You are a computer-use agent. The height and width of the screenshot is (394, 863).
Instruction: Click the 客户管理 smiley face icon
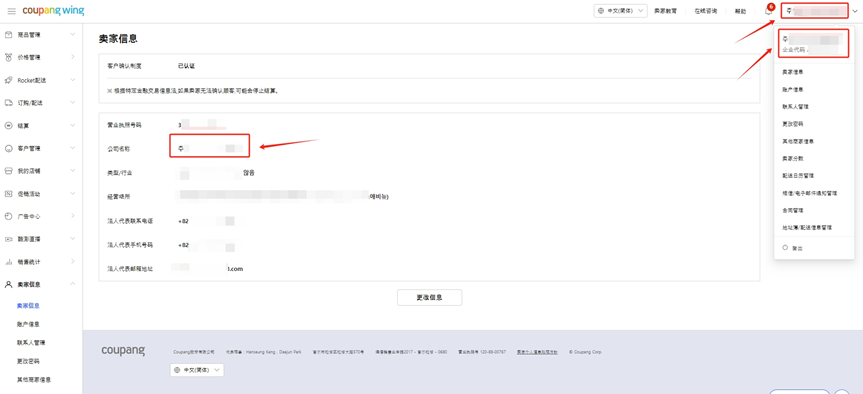[x=8, y=149]
